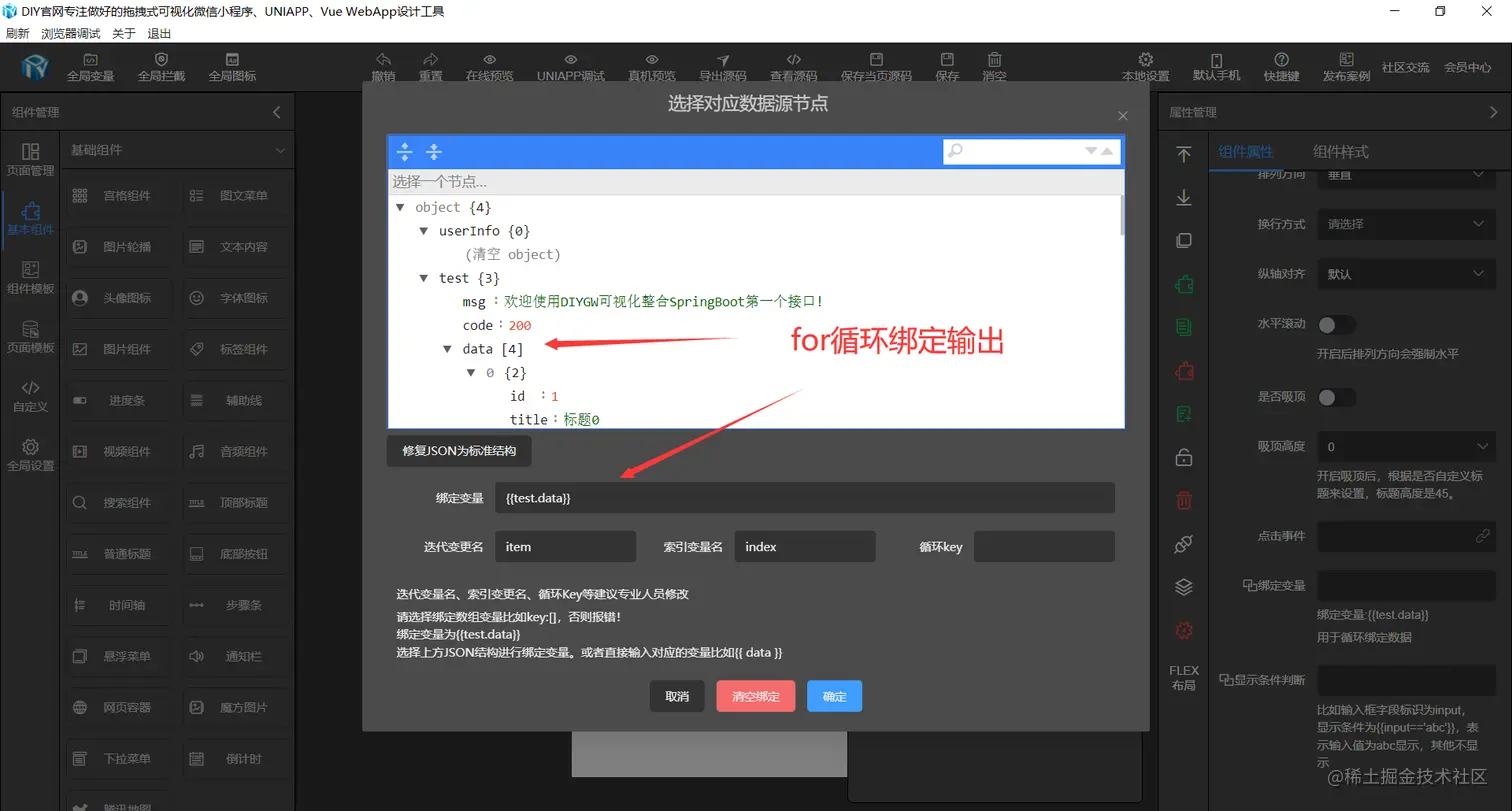
Task: Open the 换行方式 dropdown
Action: click(1405, 224)
